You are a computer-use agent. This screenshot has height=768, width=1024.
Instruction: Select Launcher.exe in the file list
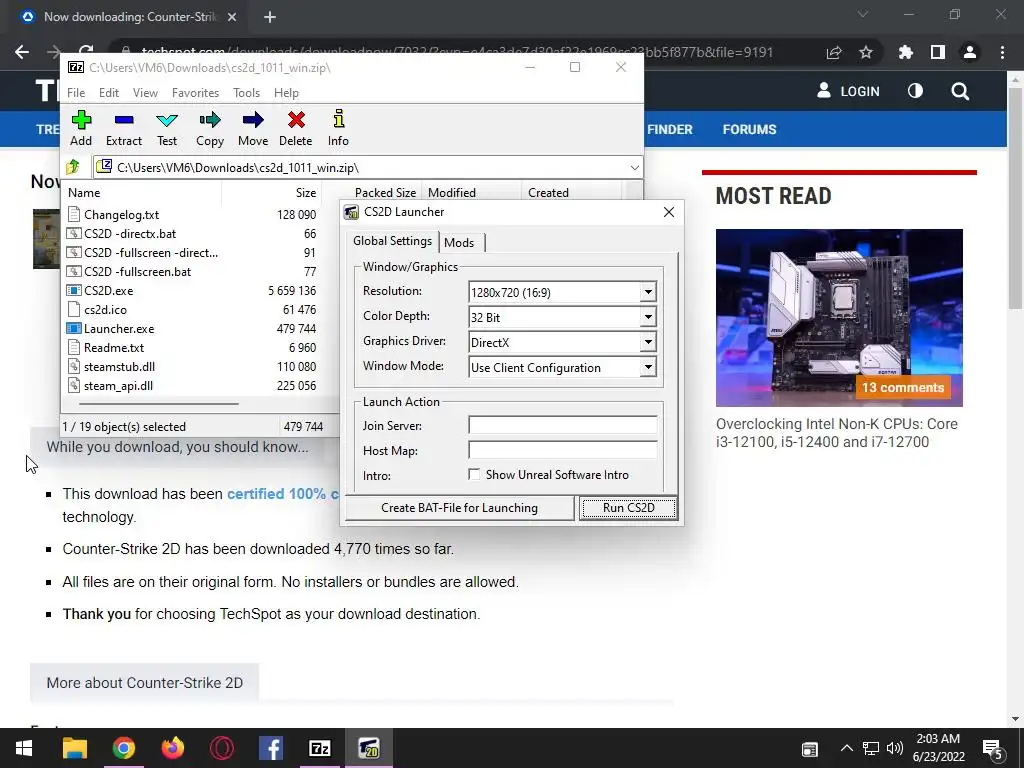click(119, 328)
